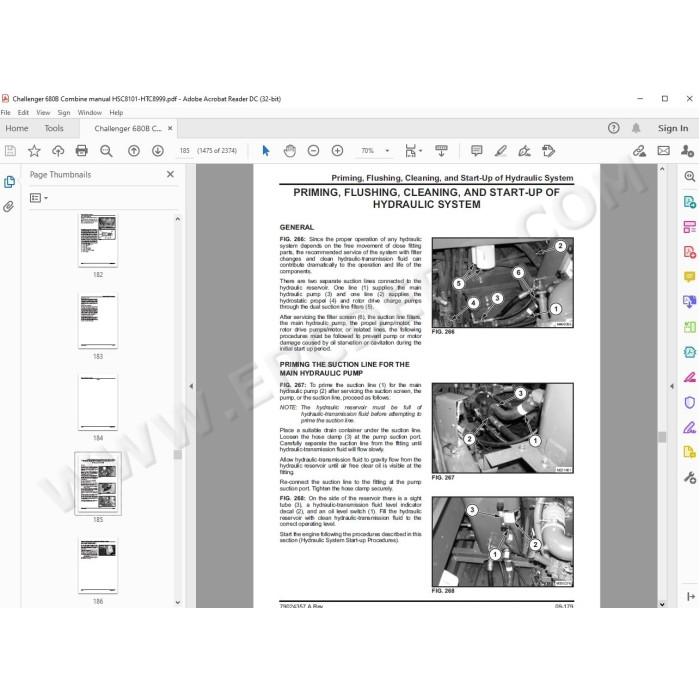Share with others person icon
Screen dimensions: 700x700
tap(687, 151)
